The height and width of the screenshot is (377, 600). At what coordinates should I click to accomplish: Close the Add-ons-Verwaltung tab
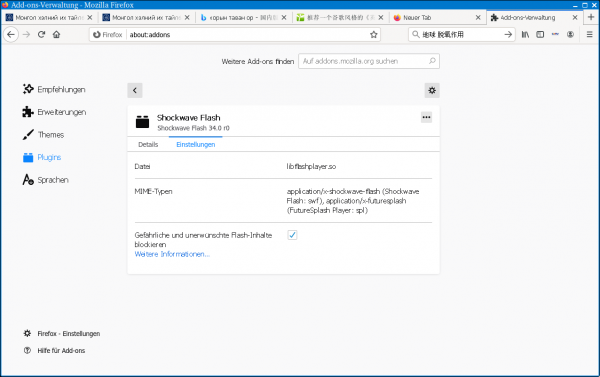(575, 18)
